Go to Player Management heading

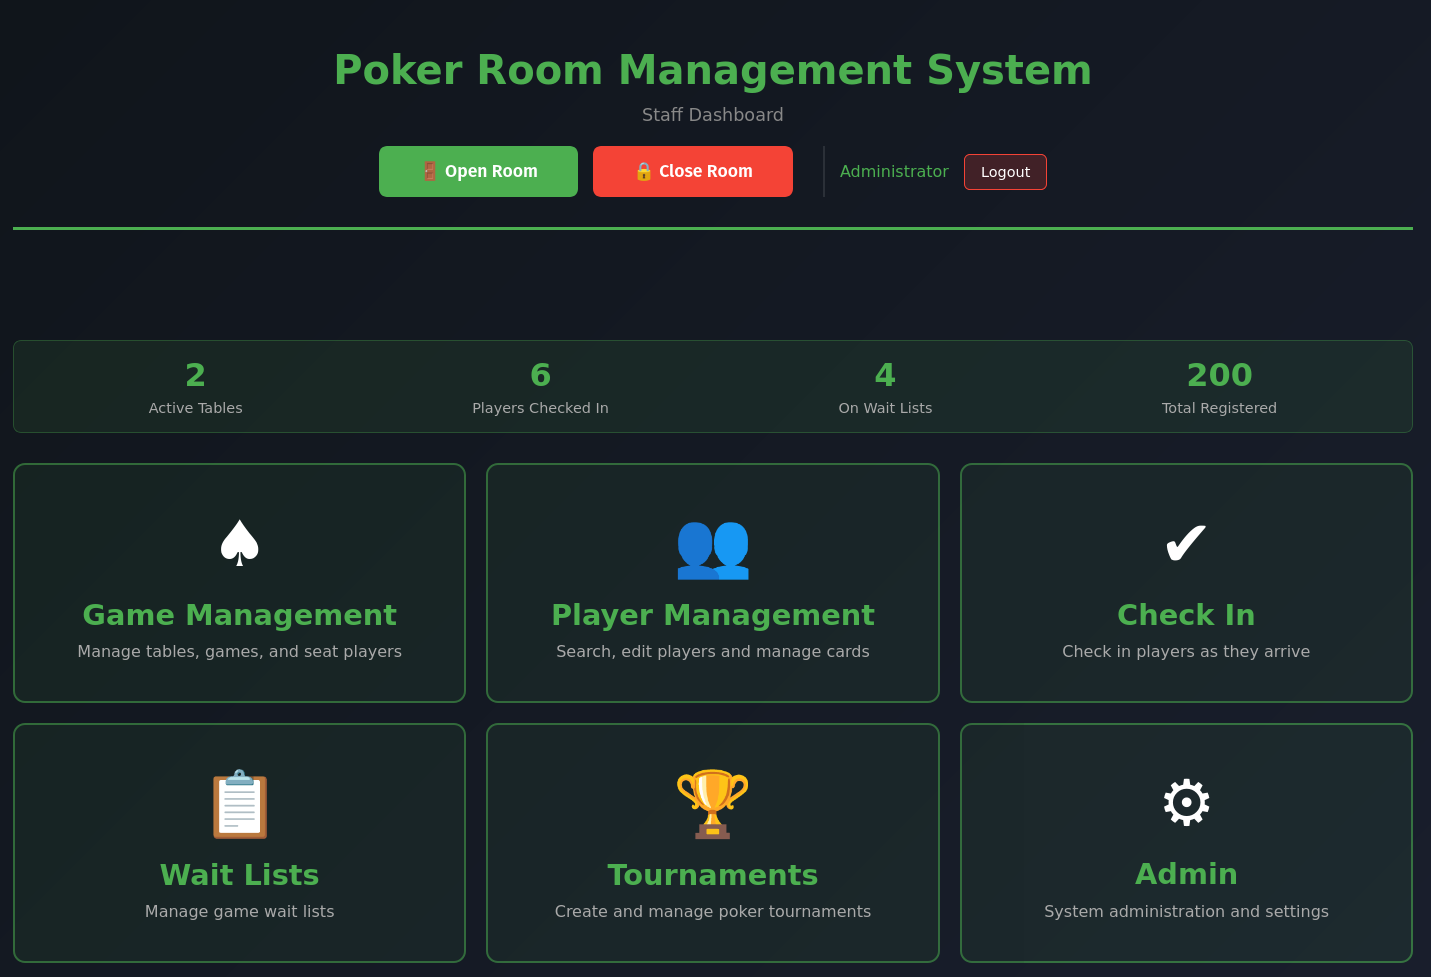[713, 615]
